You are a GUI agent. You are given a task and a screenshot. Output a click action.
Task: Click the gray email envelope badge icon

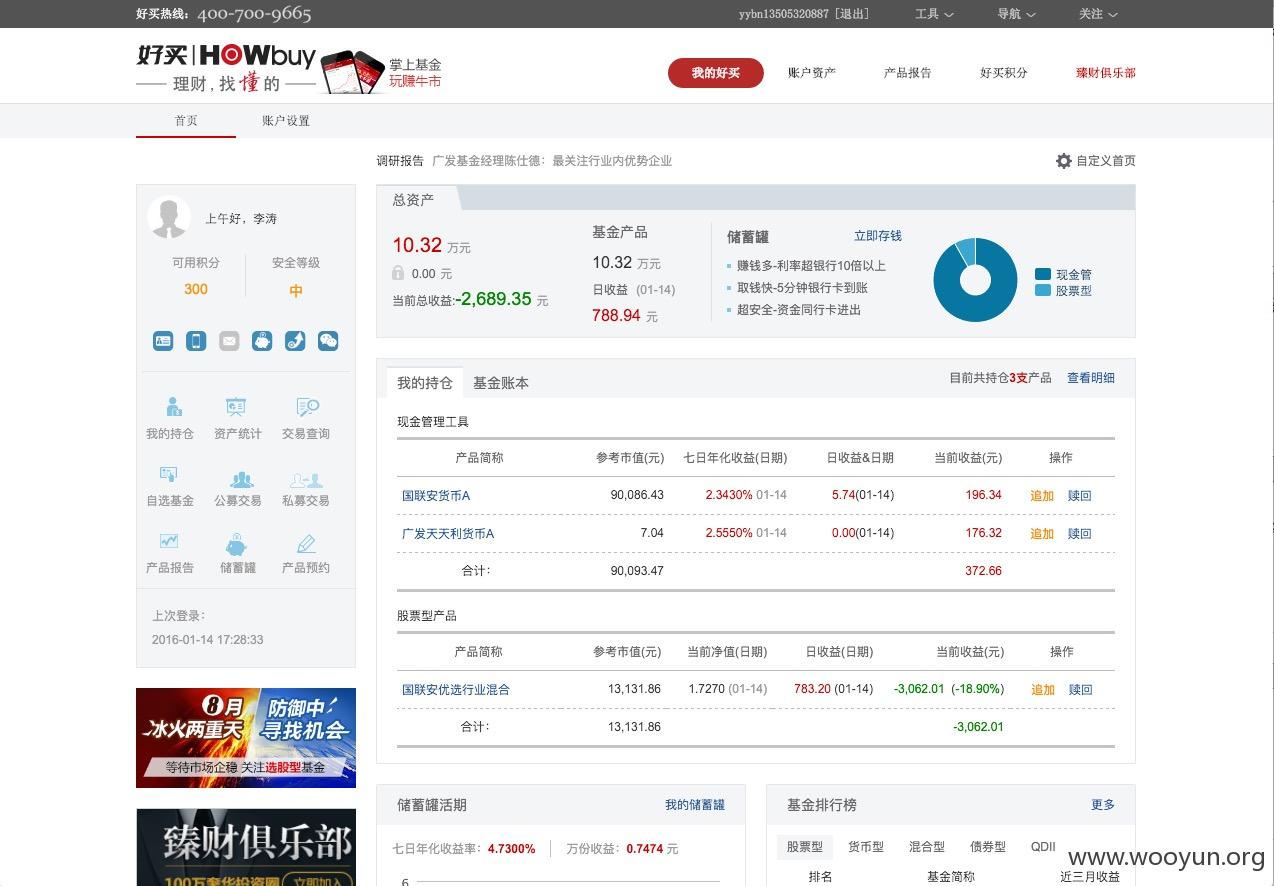point(229,341)
